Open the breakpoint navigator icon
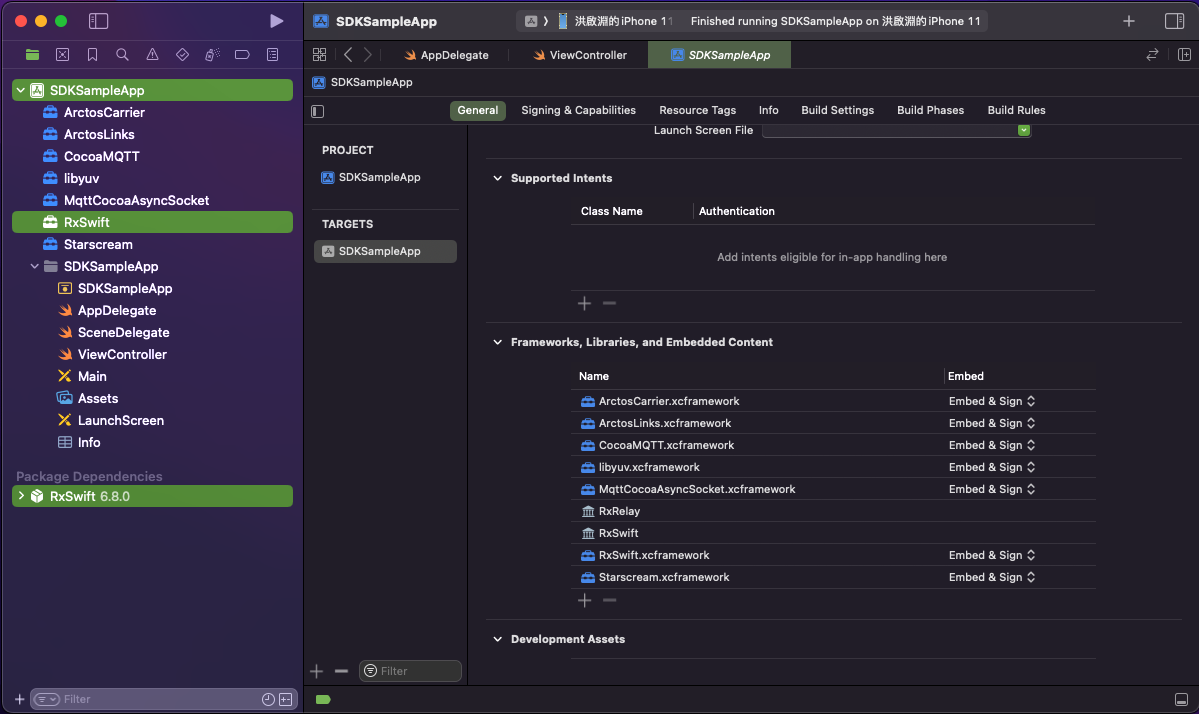 (x=242, y=55)
